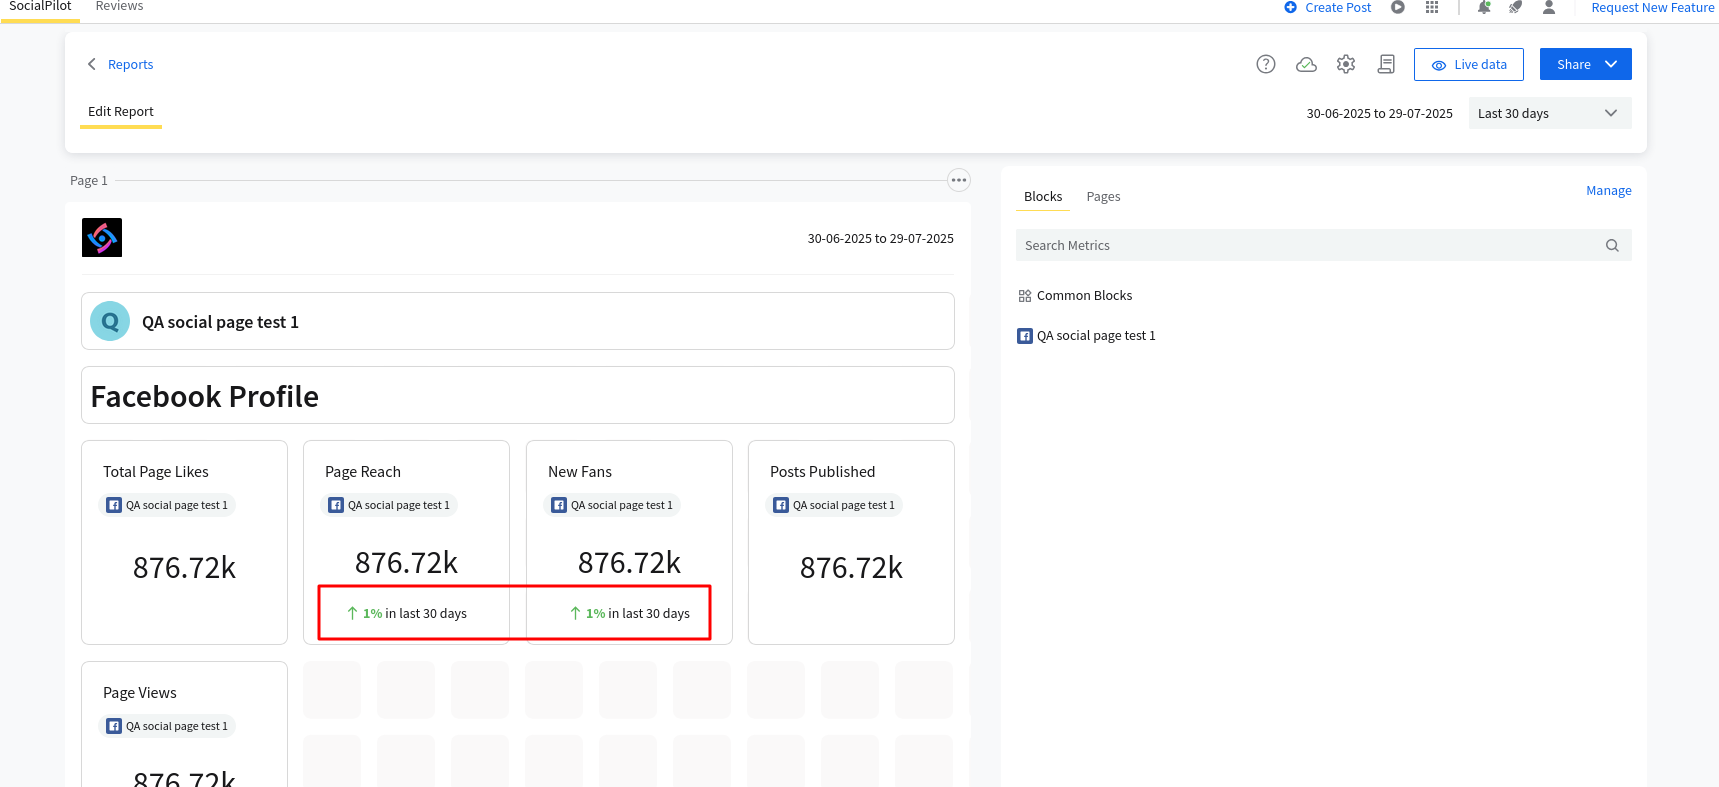Click the 876.72k value in Total Page Likes
Screen dimensions: 1719x787
184,568
